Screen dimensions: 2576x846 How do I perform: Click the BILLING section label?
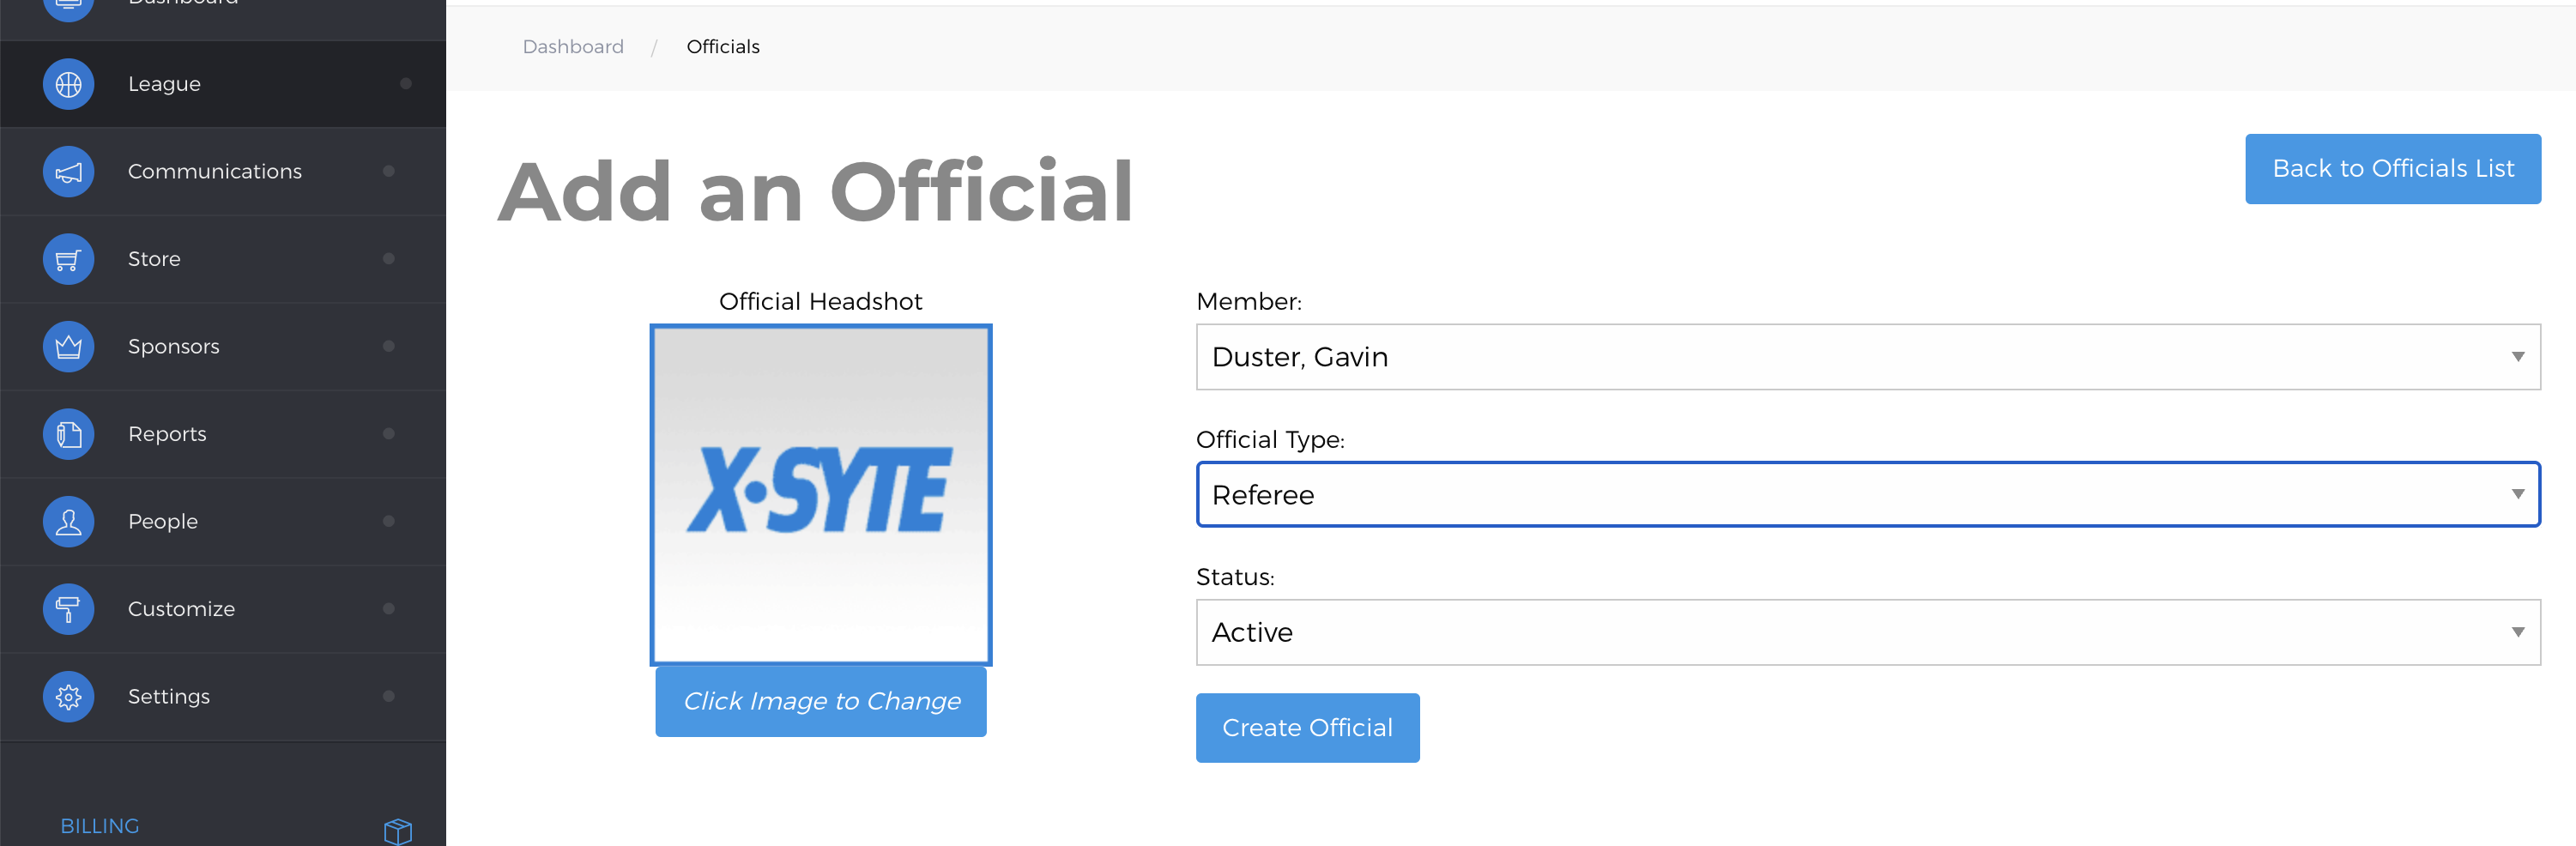point(100,827)
